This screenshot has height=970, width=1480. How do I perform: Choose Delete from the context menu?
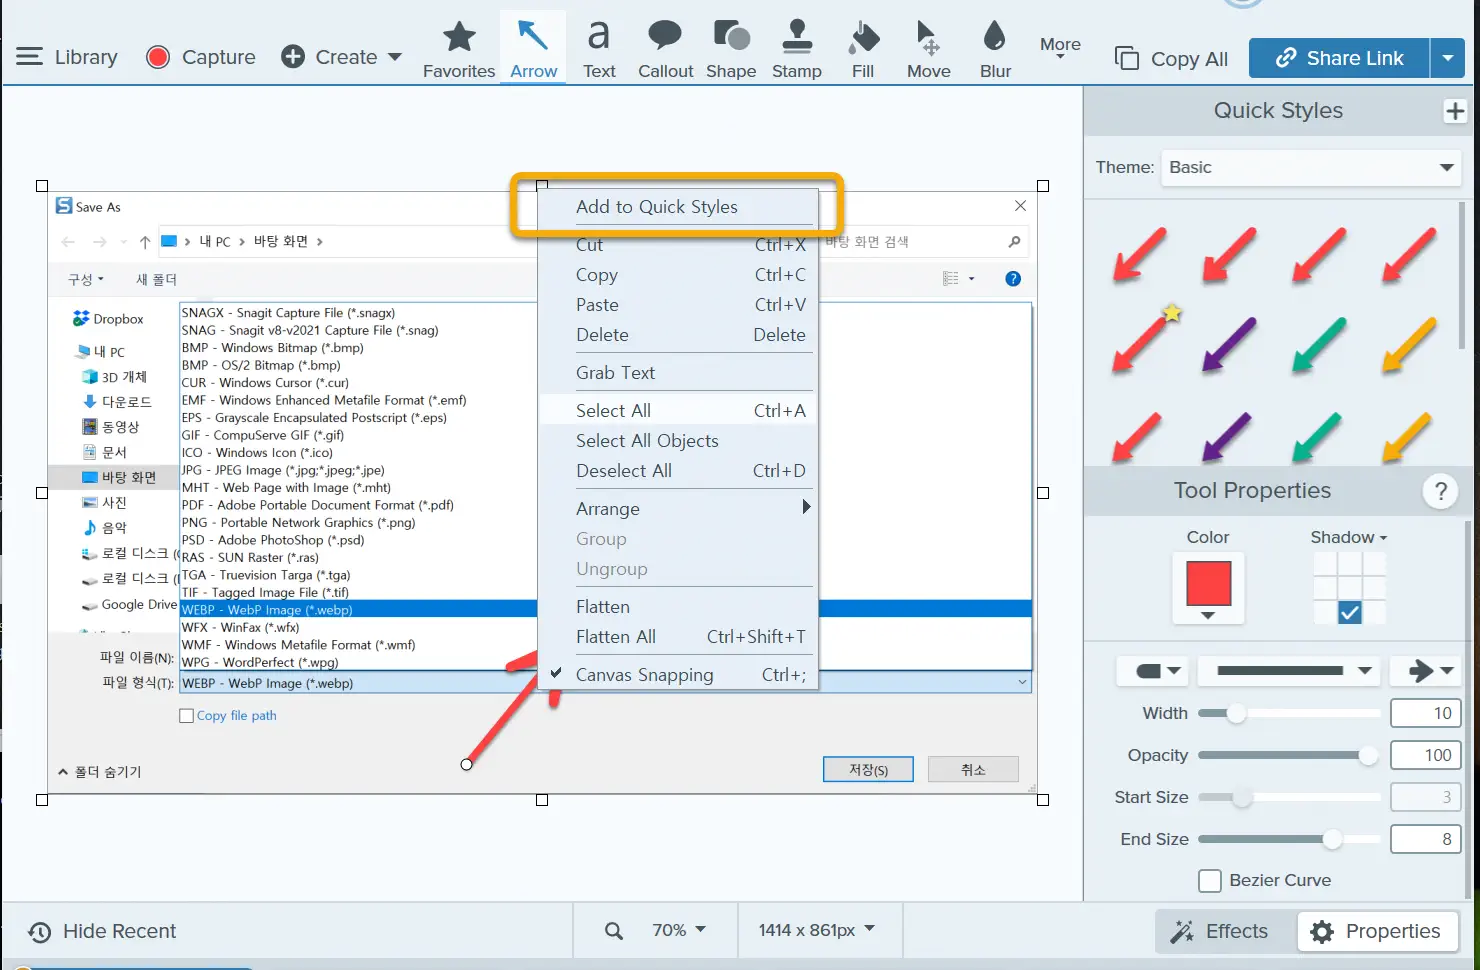678,335
